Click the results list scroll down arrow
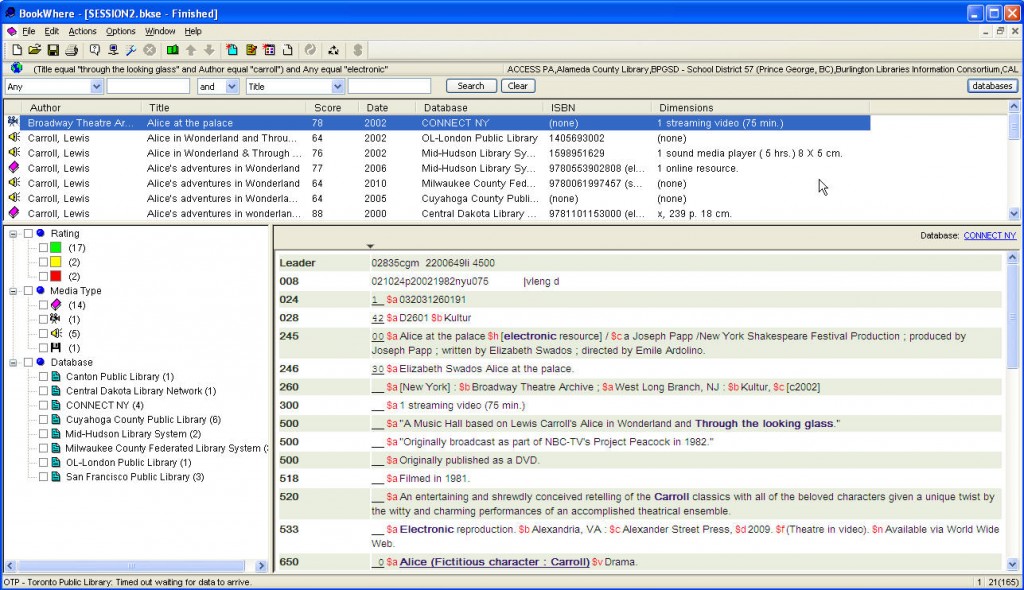 (1014, 214)
